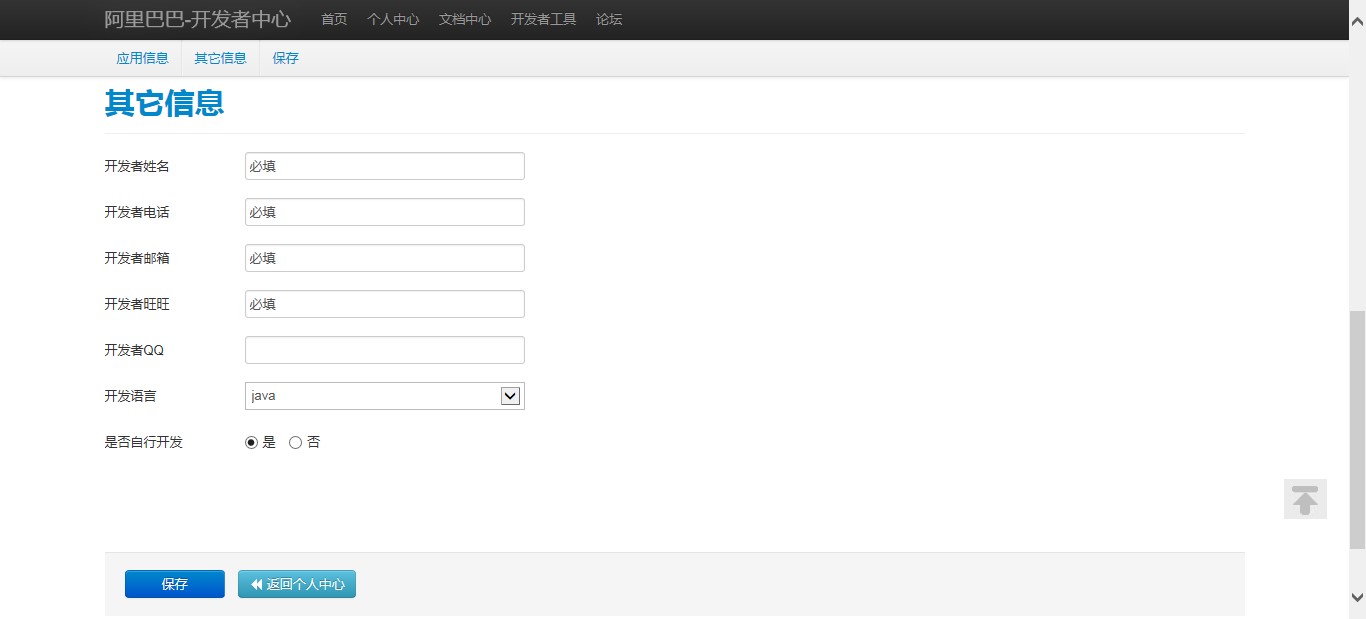Select the 否 radio button
The image size is (1366, 619).
click(x=295, y=442)
